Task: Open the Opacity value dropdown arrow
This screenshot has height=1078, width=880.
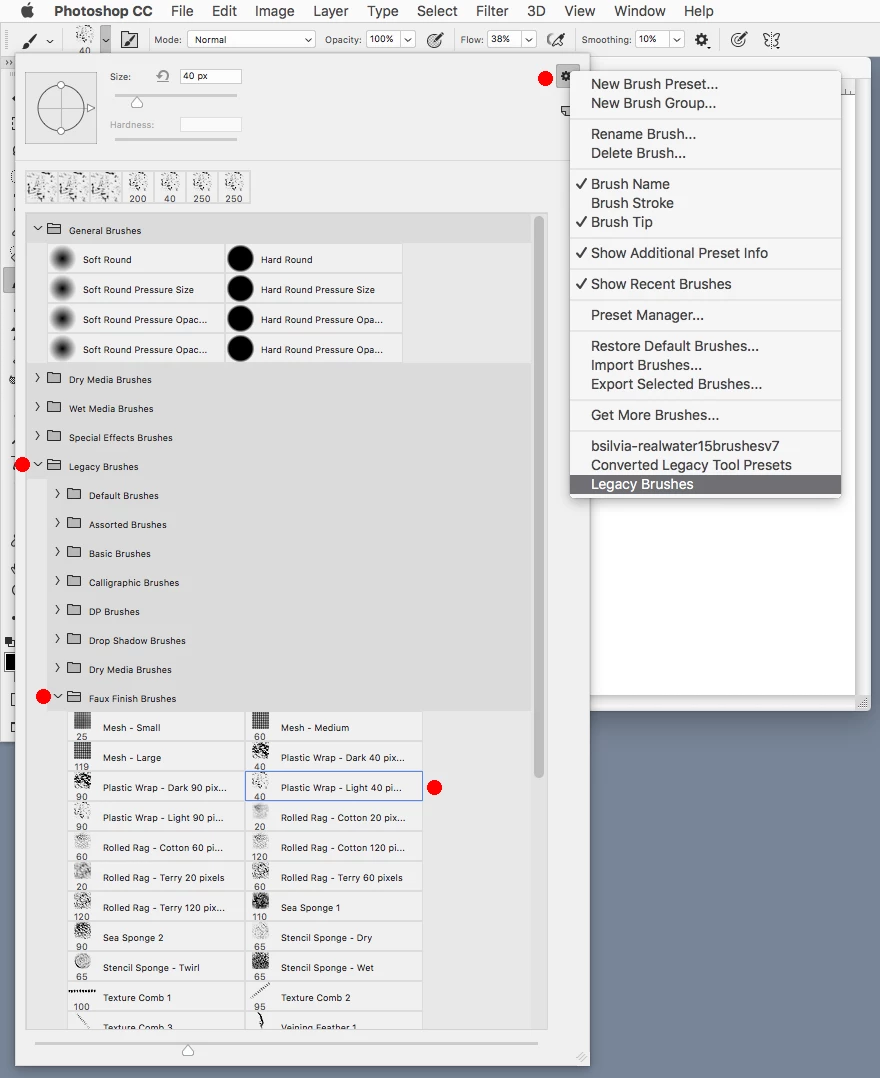Action: coord(408,40)
